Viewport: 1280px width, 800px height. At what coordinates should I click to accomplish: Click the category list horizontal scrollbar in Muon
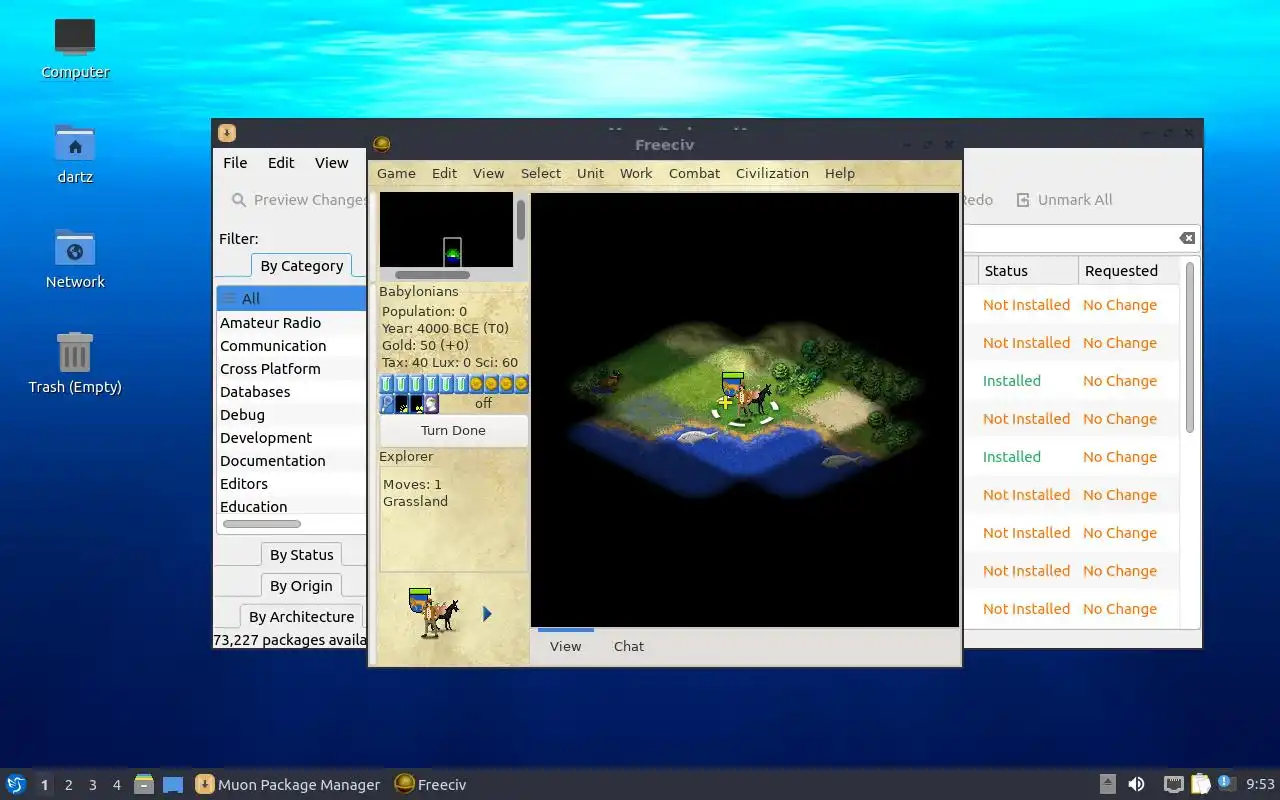click(x=261, y=524)
